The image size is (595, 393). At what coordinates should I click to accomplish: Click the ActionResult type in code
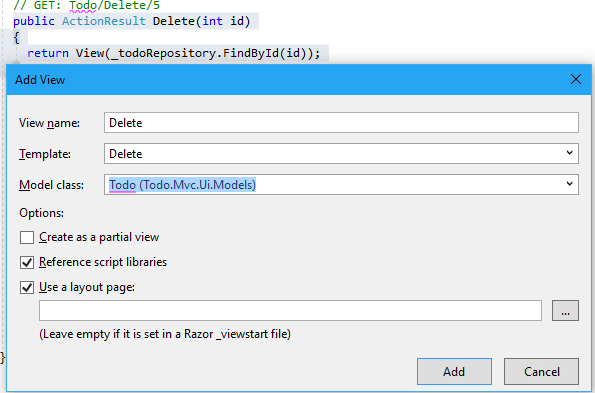[x=104, y=21]
